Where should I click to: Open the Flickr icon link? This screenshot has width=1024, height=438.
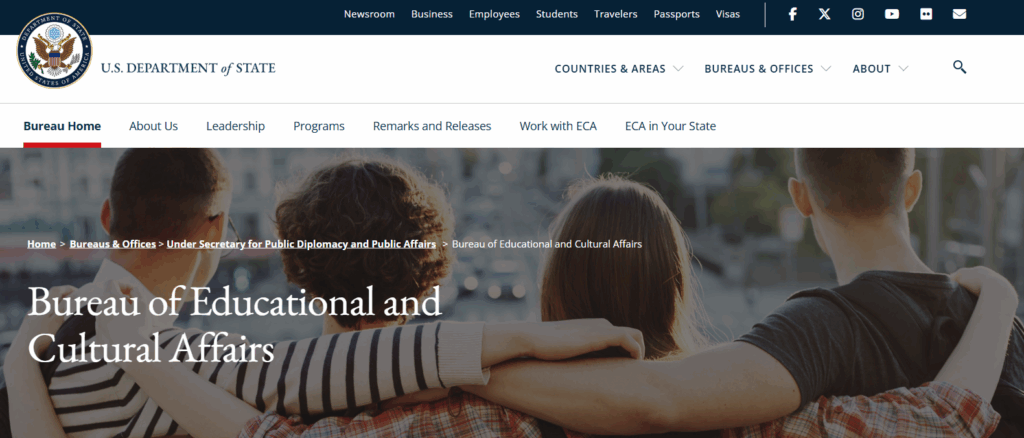click(926, 14)
